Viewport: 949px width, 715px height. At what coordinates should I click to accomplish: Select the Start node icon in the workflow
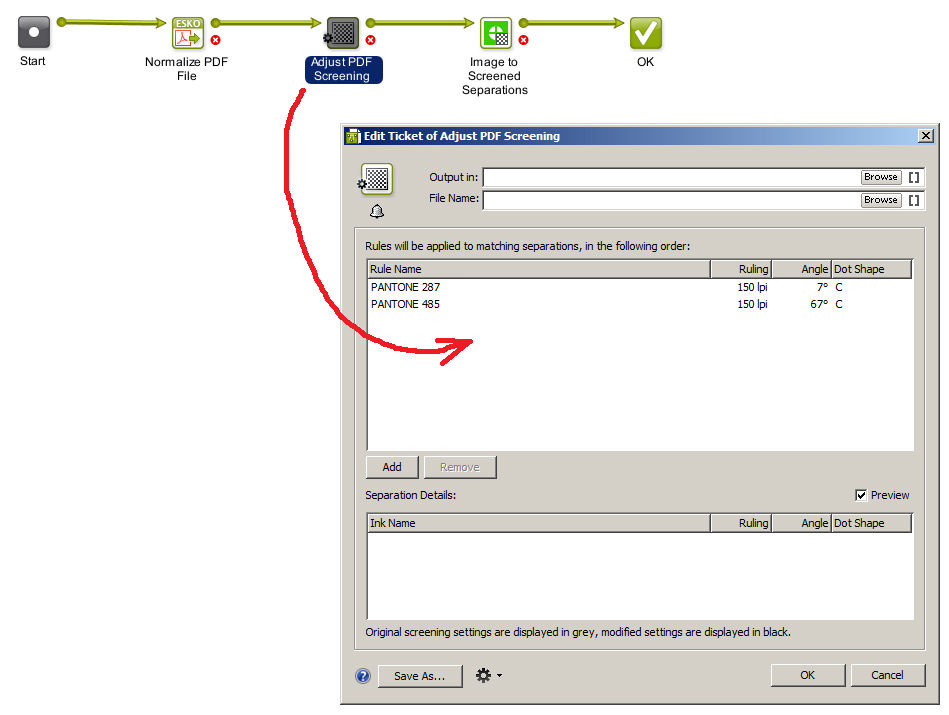pos(34,32)
